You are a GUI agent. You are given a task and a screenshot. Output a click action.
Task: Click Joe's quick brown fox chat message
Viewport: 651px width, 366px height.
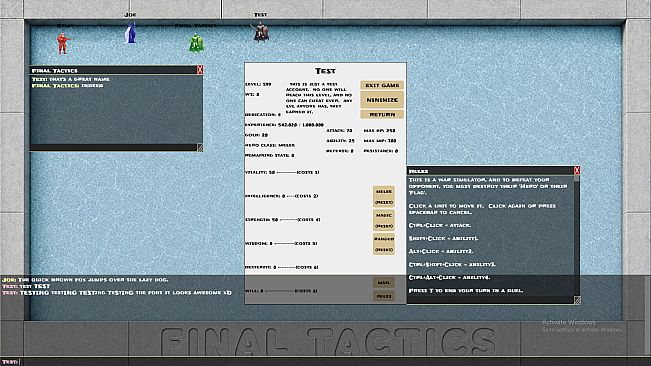tap(85, 280)
